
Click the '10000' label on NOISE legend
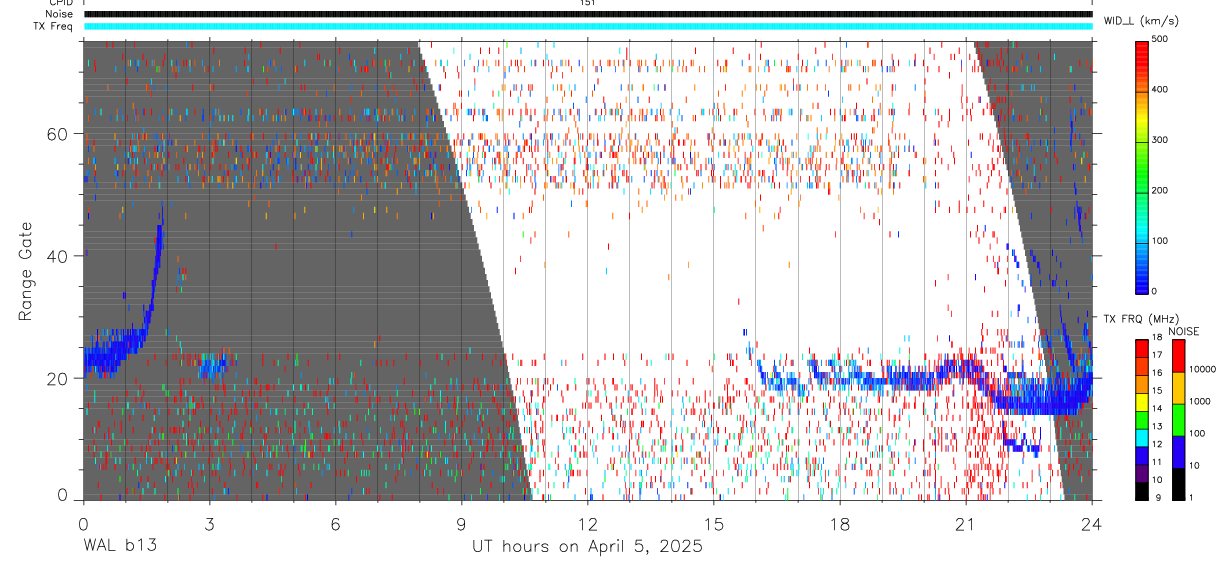tap(1203, 369)
